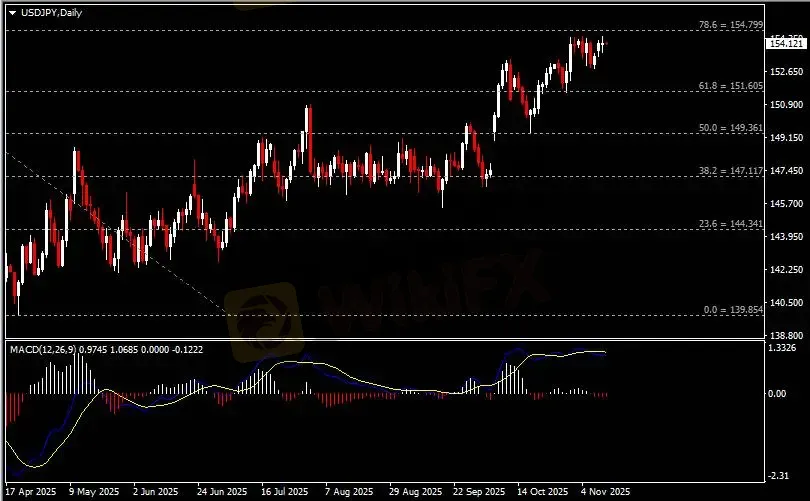Select the 4 Nov 2025 date label
The width and height of the screenshot is (810, 501).
(606, 492)
